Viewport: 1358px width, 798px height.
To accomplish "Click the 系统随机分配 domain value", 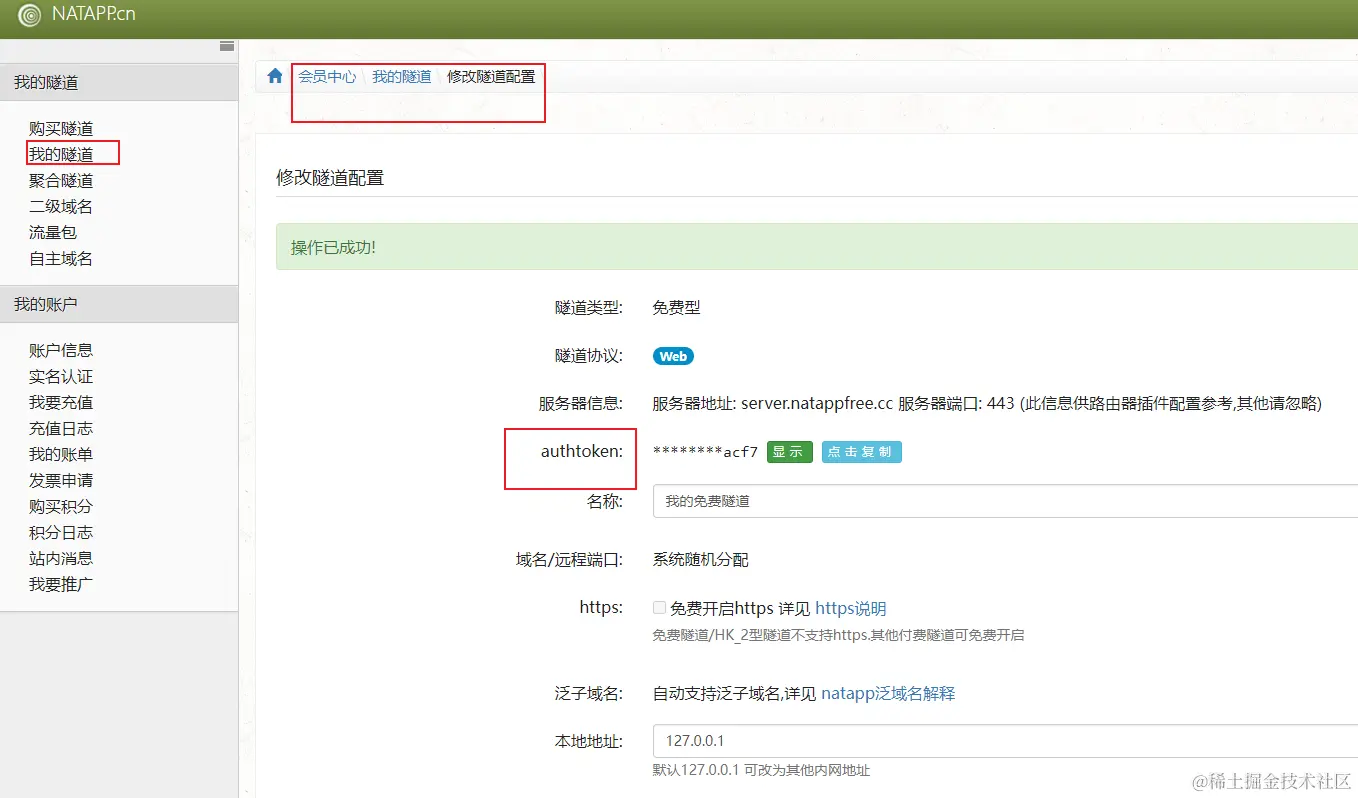I will click(701, 559).
